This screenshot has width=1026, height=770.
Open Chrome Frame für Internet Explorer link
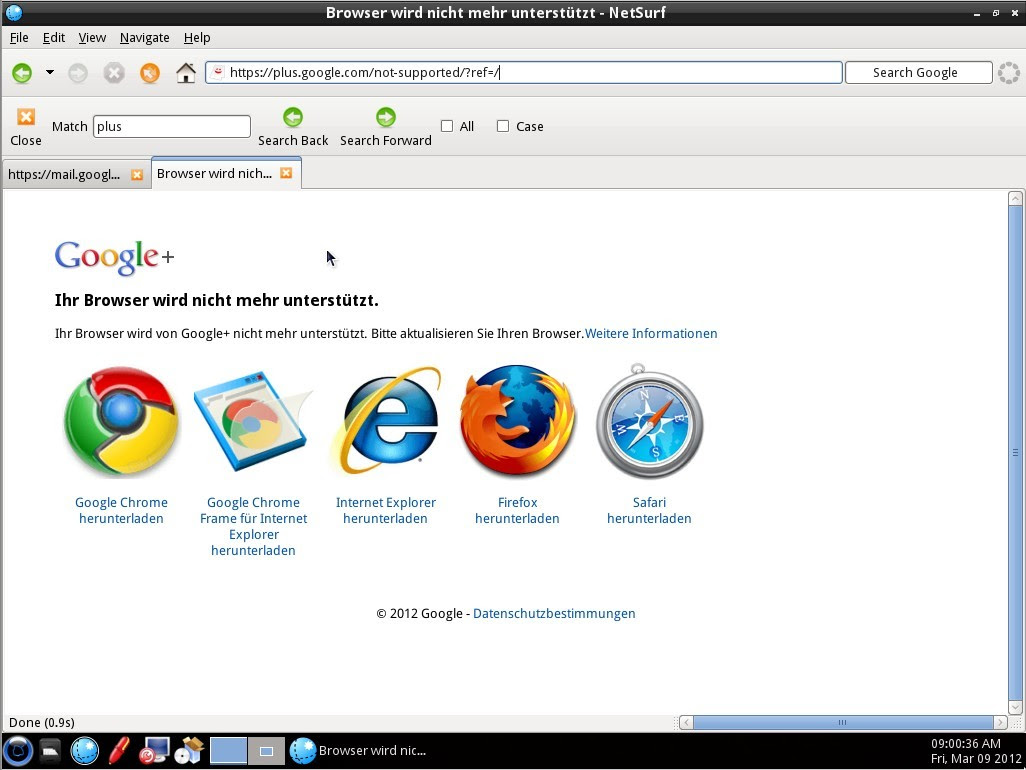[x=253, y=527]
